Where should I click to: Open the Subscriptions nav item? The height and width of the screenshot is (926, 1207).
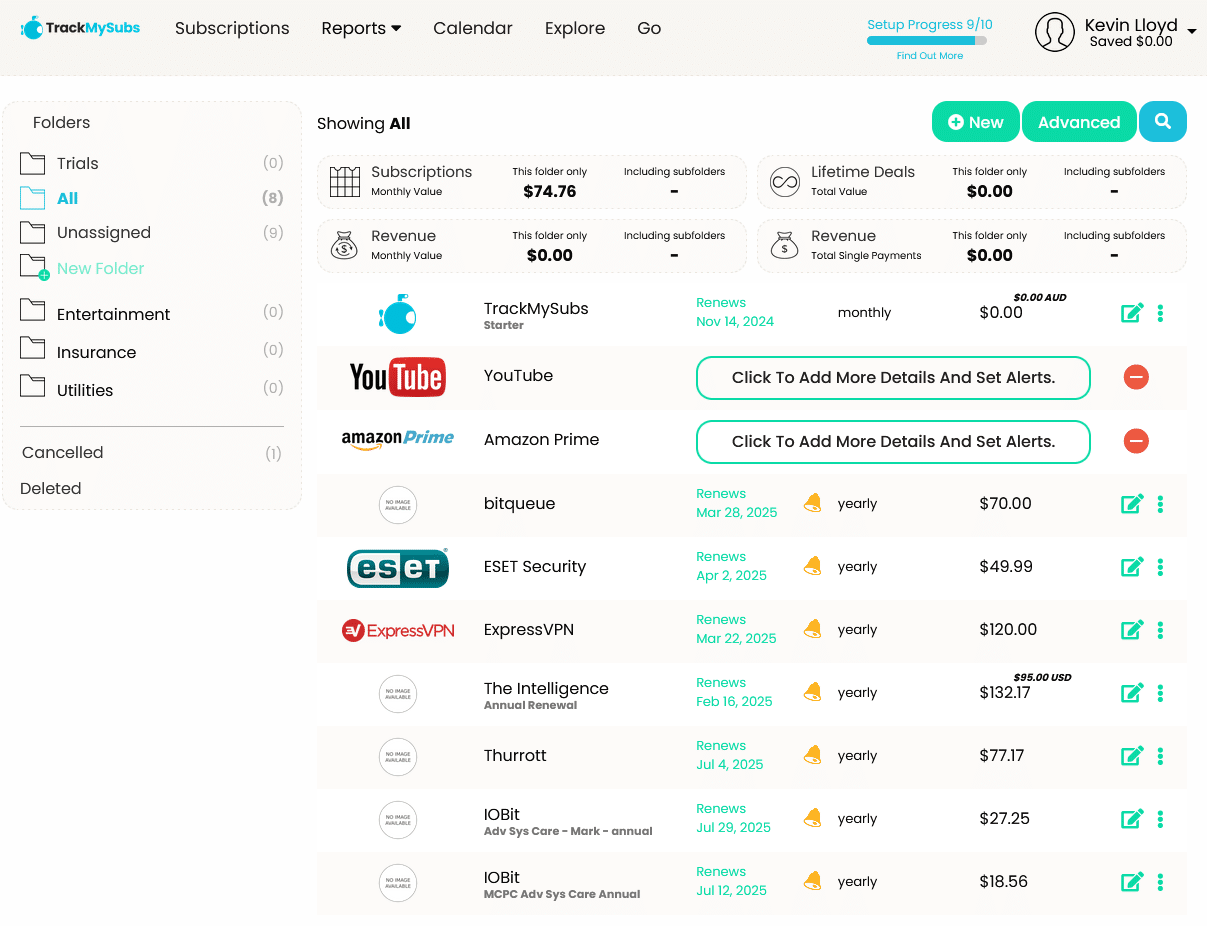click(232, 28)
